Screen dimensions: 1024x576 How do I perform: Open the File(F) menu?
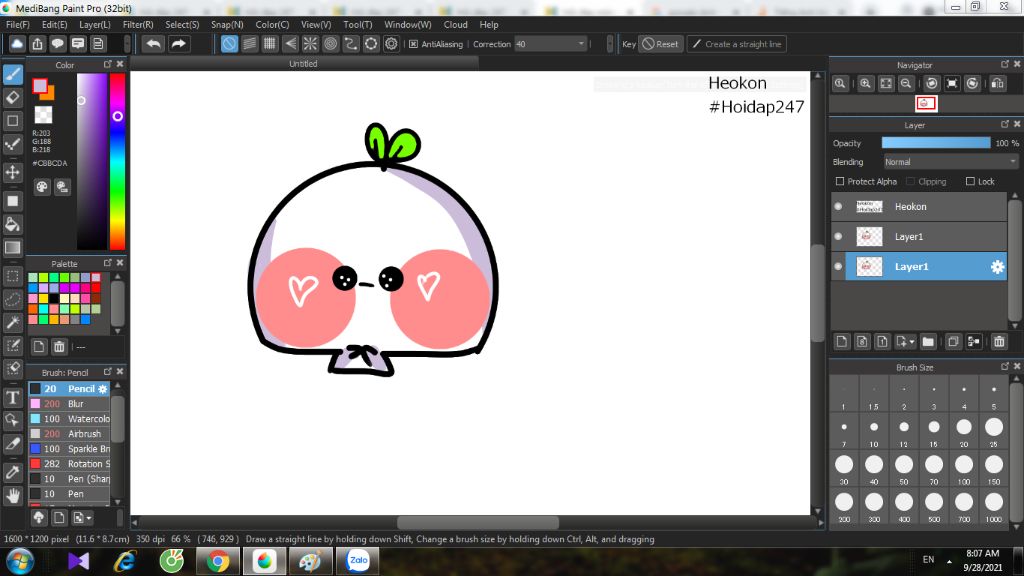click(18, 24)
